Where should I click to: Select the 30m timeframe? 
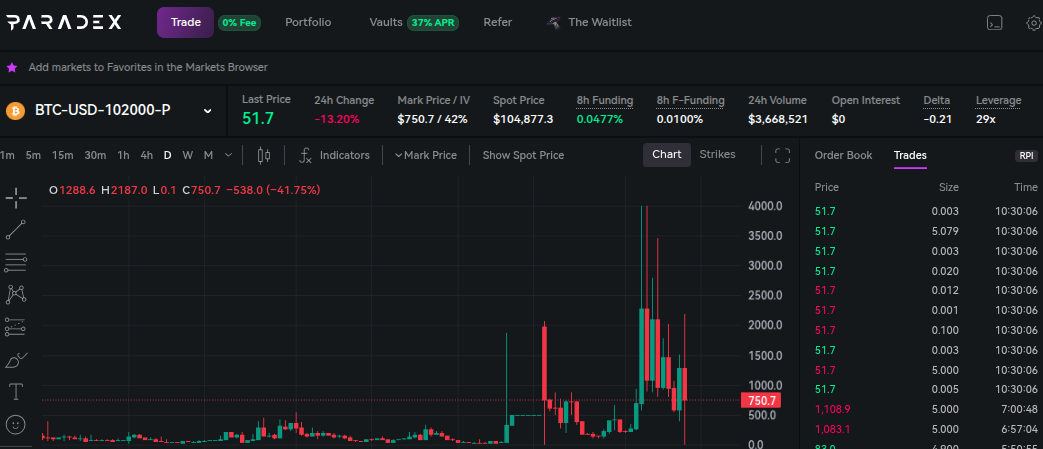[x=95, y=155]
